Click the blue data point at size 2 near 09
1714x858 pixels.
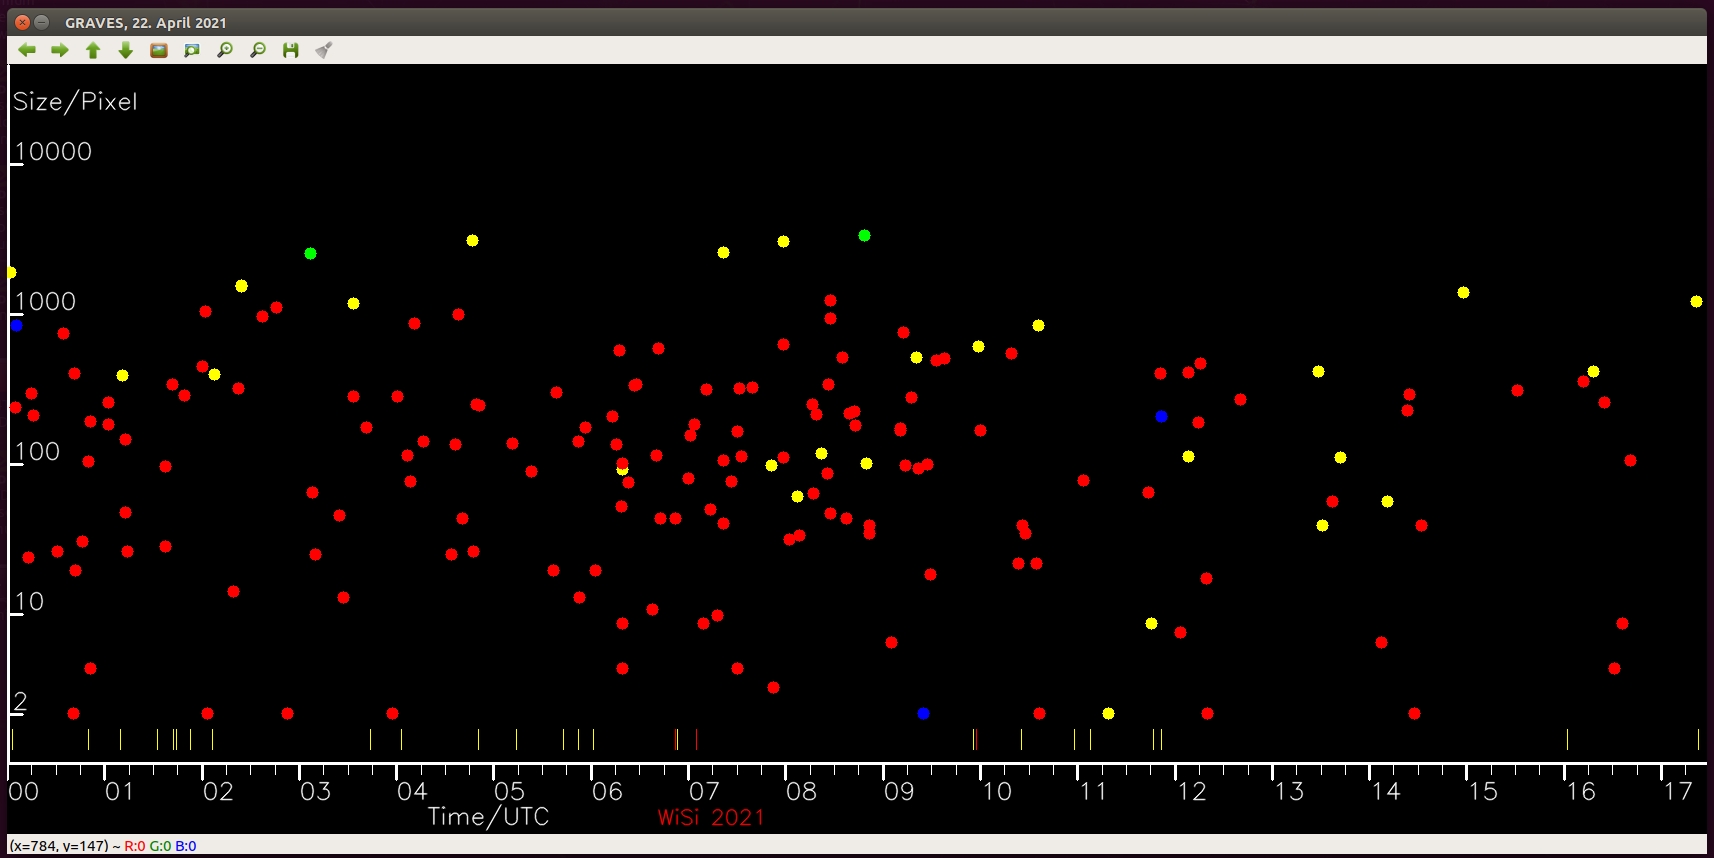(923, 713)
